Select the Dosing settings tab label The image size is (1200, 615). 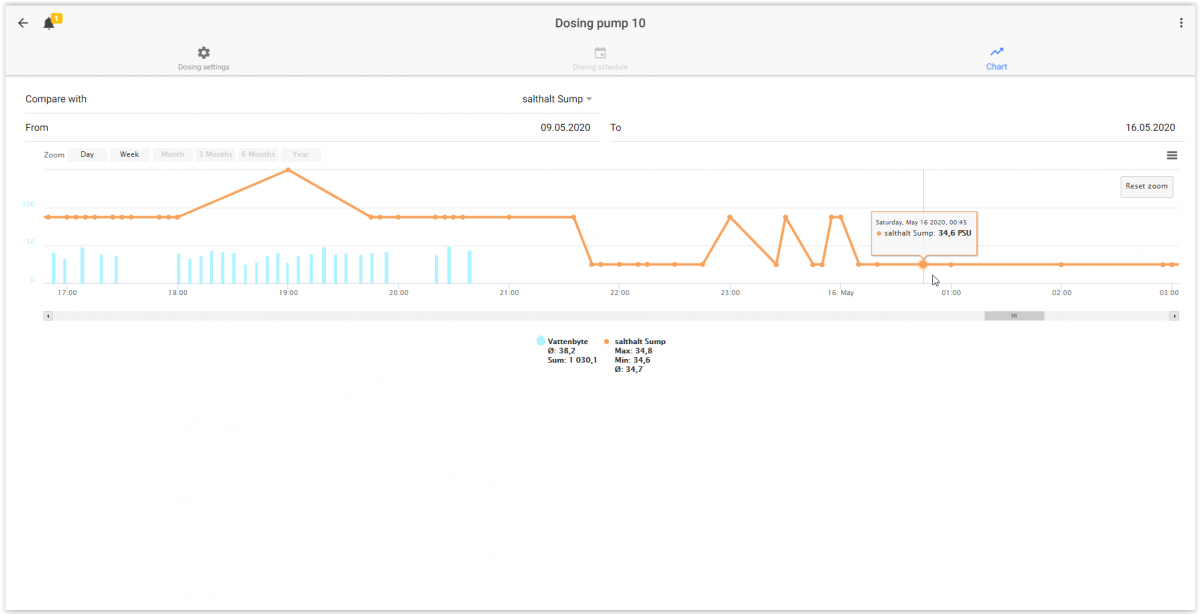click(204, 67)
